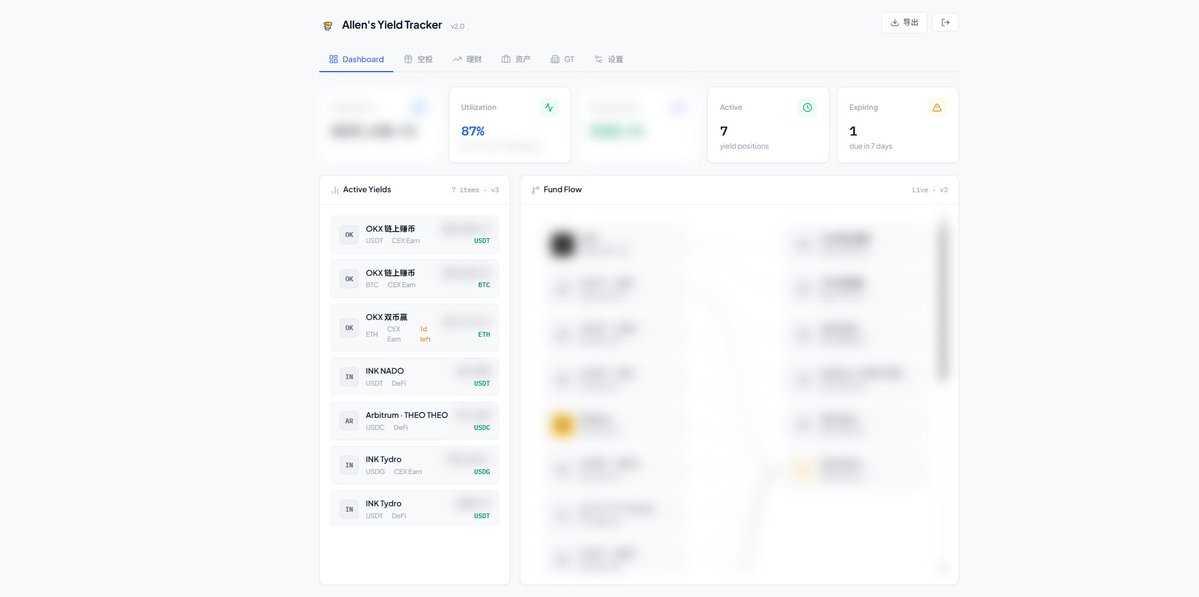Click the 理财 tab trend-line icon

457,59
